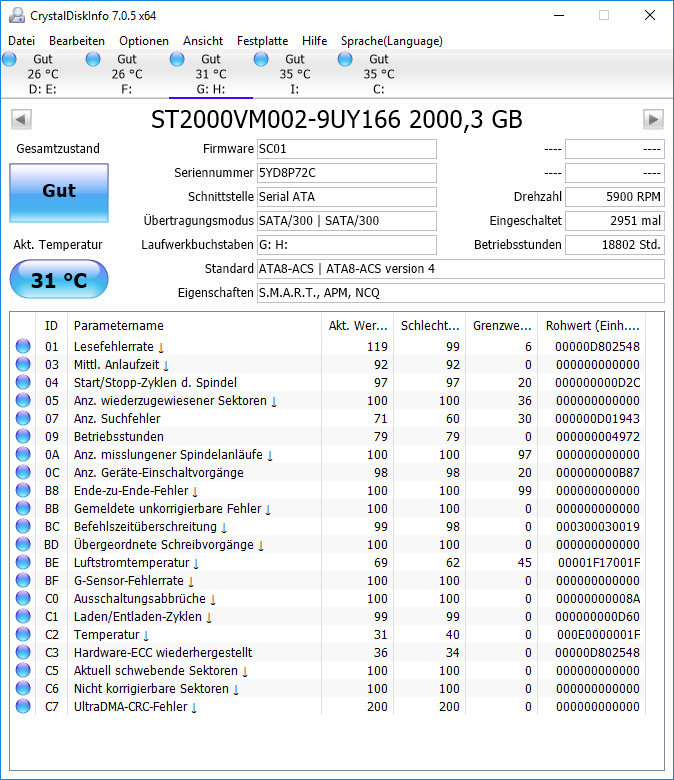Select the Aktuell schwebende Sektoren row text
Screen dimensions: 674x780
[156, 671]
